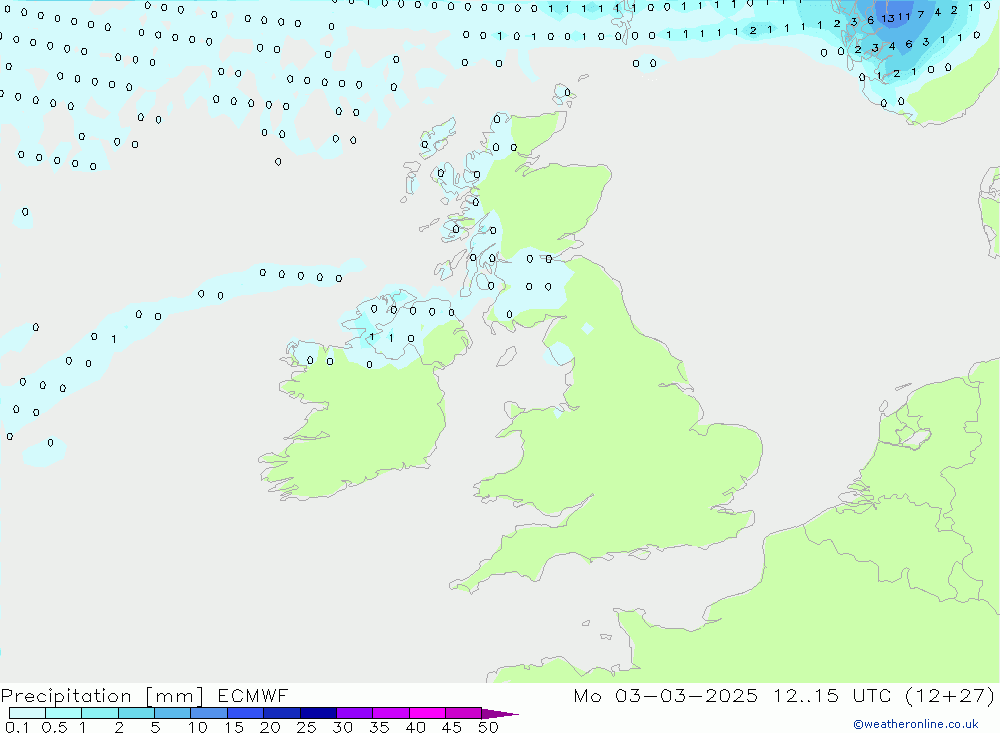The height and width of the screenshot is (733, 1000).
Task: Click the legend label "10"
Action: click(198, 727)
